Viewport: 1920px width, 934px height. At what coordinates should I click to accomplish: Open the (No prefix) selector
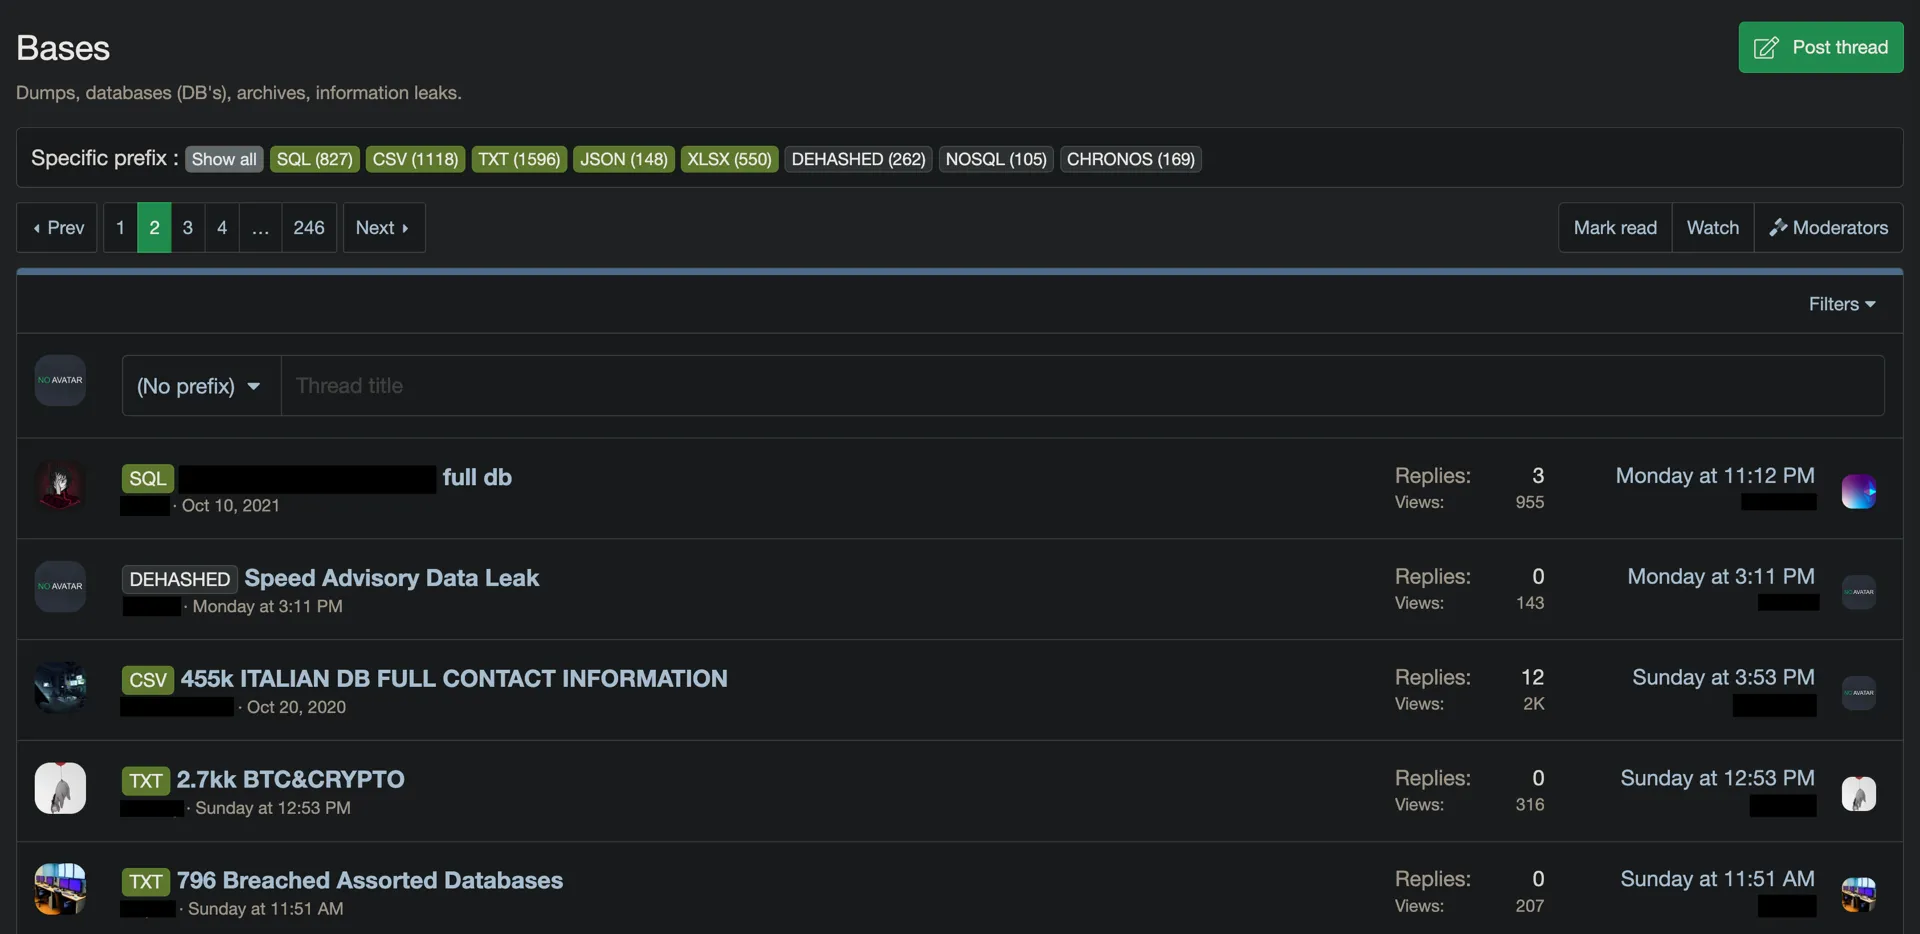pyautogui.click(x=200, y=386)
